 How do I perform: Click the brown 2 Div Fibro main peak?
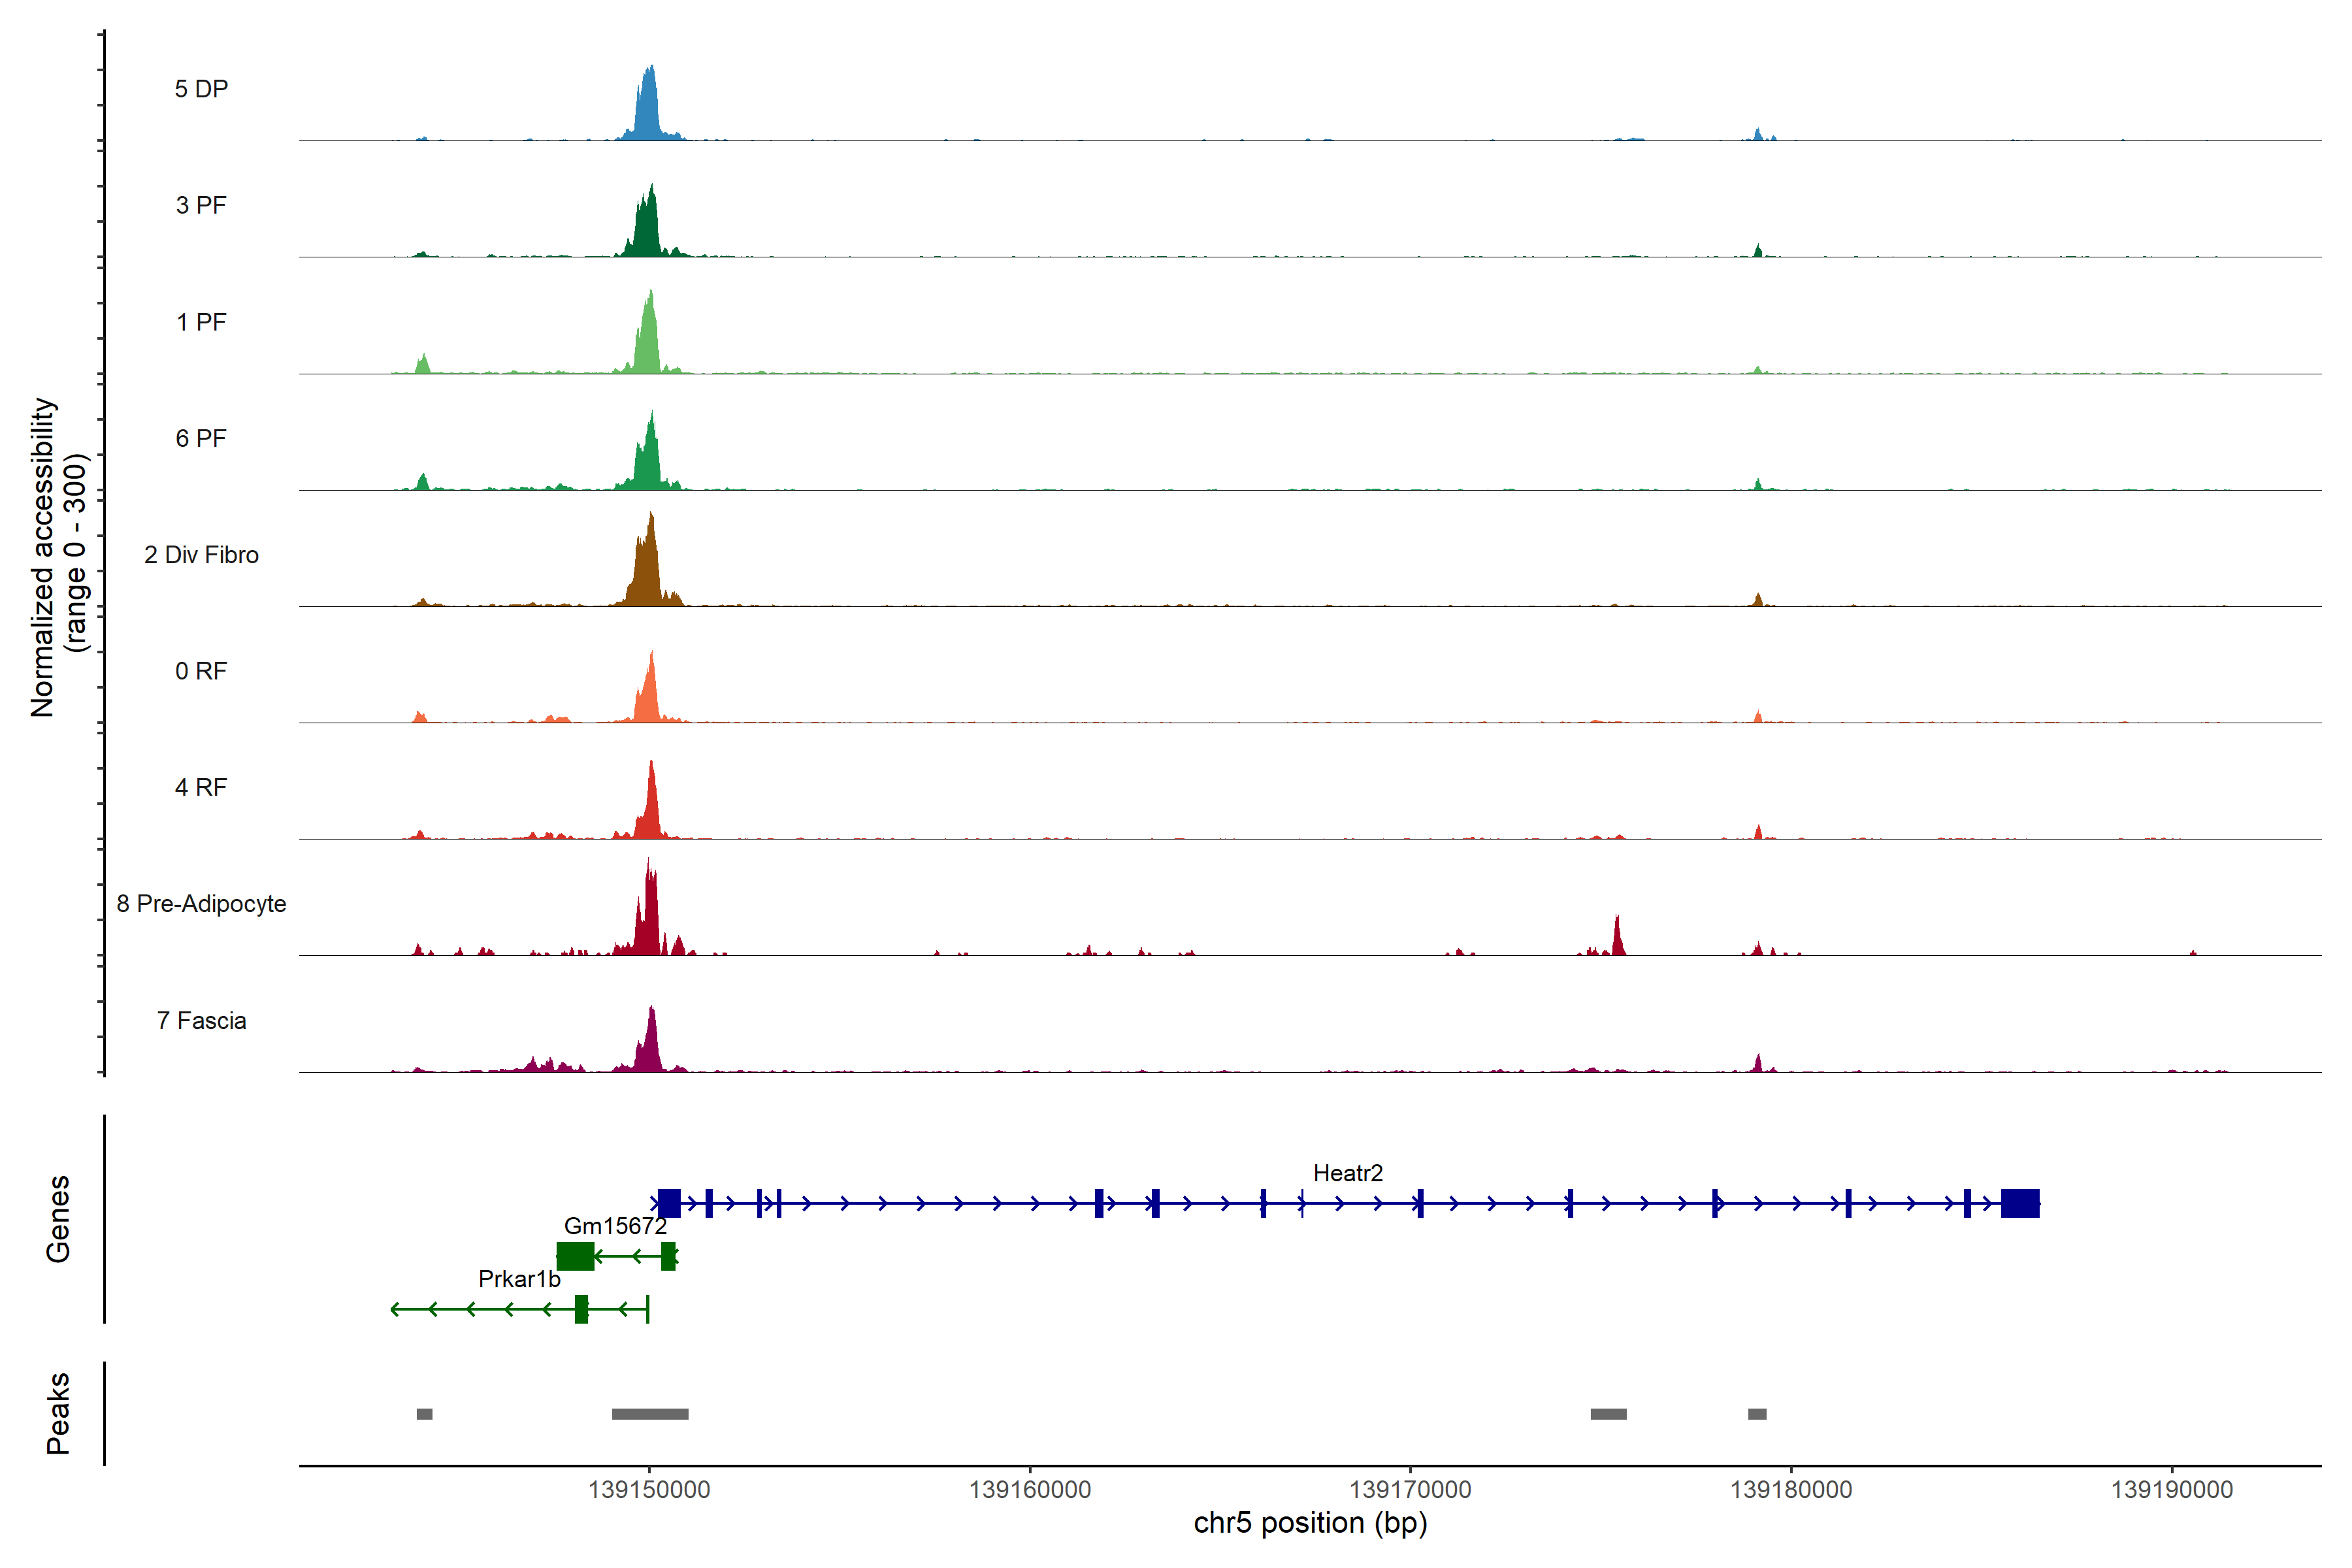[x=648, y=570]
